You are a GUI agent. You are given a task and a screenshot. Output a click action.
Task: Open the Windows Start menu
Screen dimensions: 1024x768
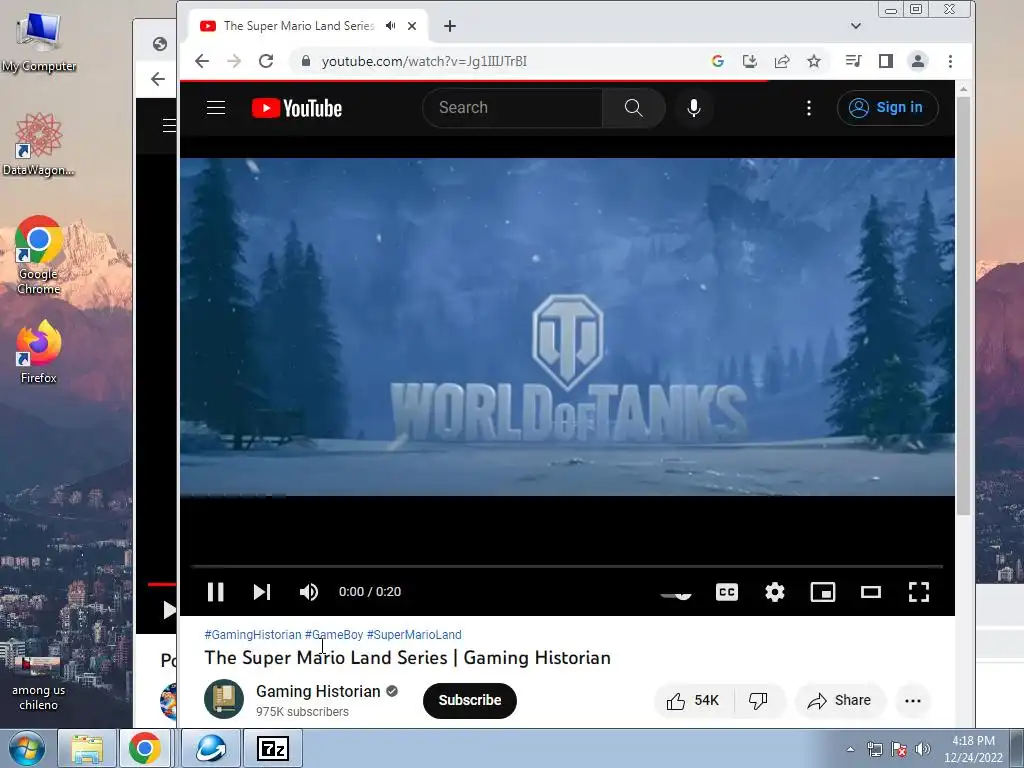27,748
